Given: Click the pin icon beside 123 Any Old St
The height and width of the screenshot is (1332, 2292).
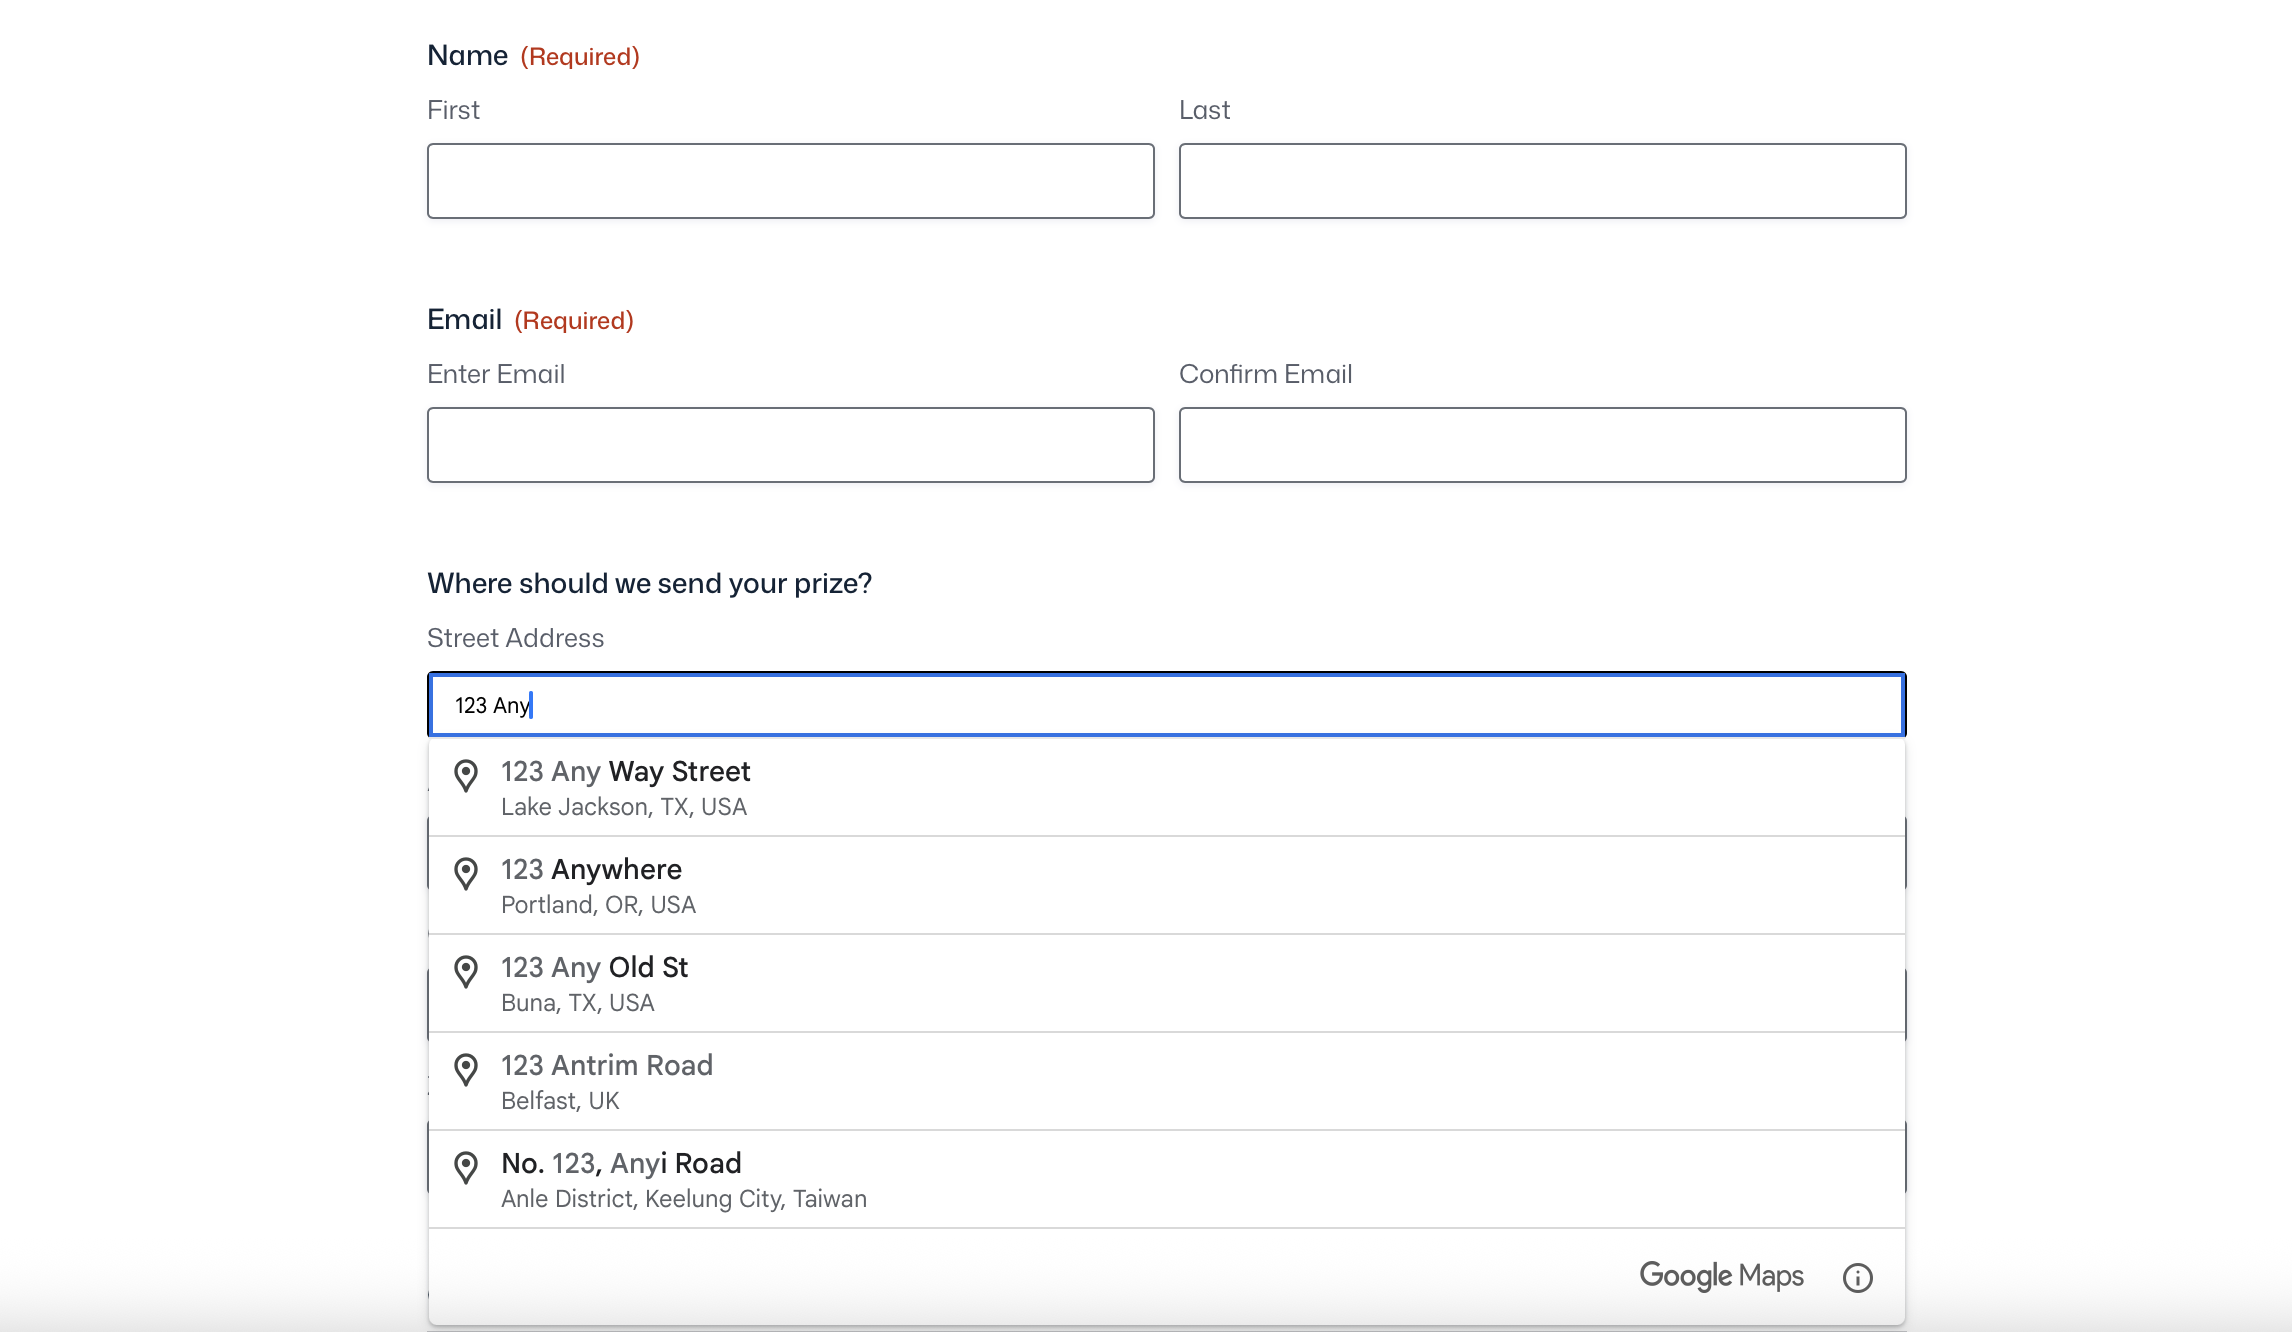Looking at the screenshot, I should (x=466, y=972).
